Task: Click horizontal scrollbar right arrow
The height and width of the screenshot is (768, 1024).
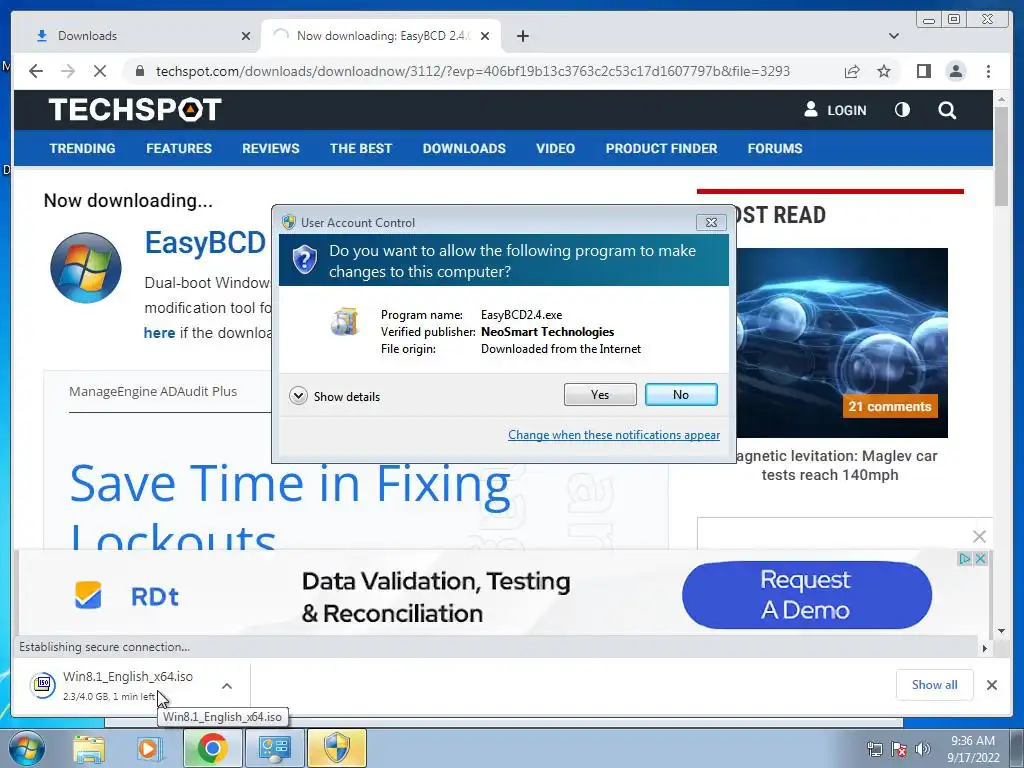Action: pos(985,648)
